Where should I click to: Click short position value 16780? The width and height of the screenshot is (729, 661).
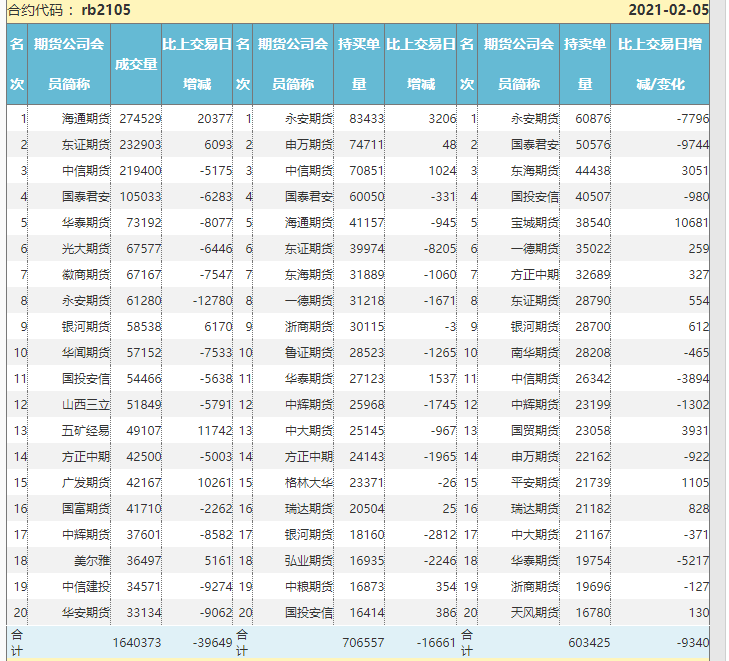point(593,613)
